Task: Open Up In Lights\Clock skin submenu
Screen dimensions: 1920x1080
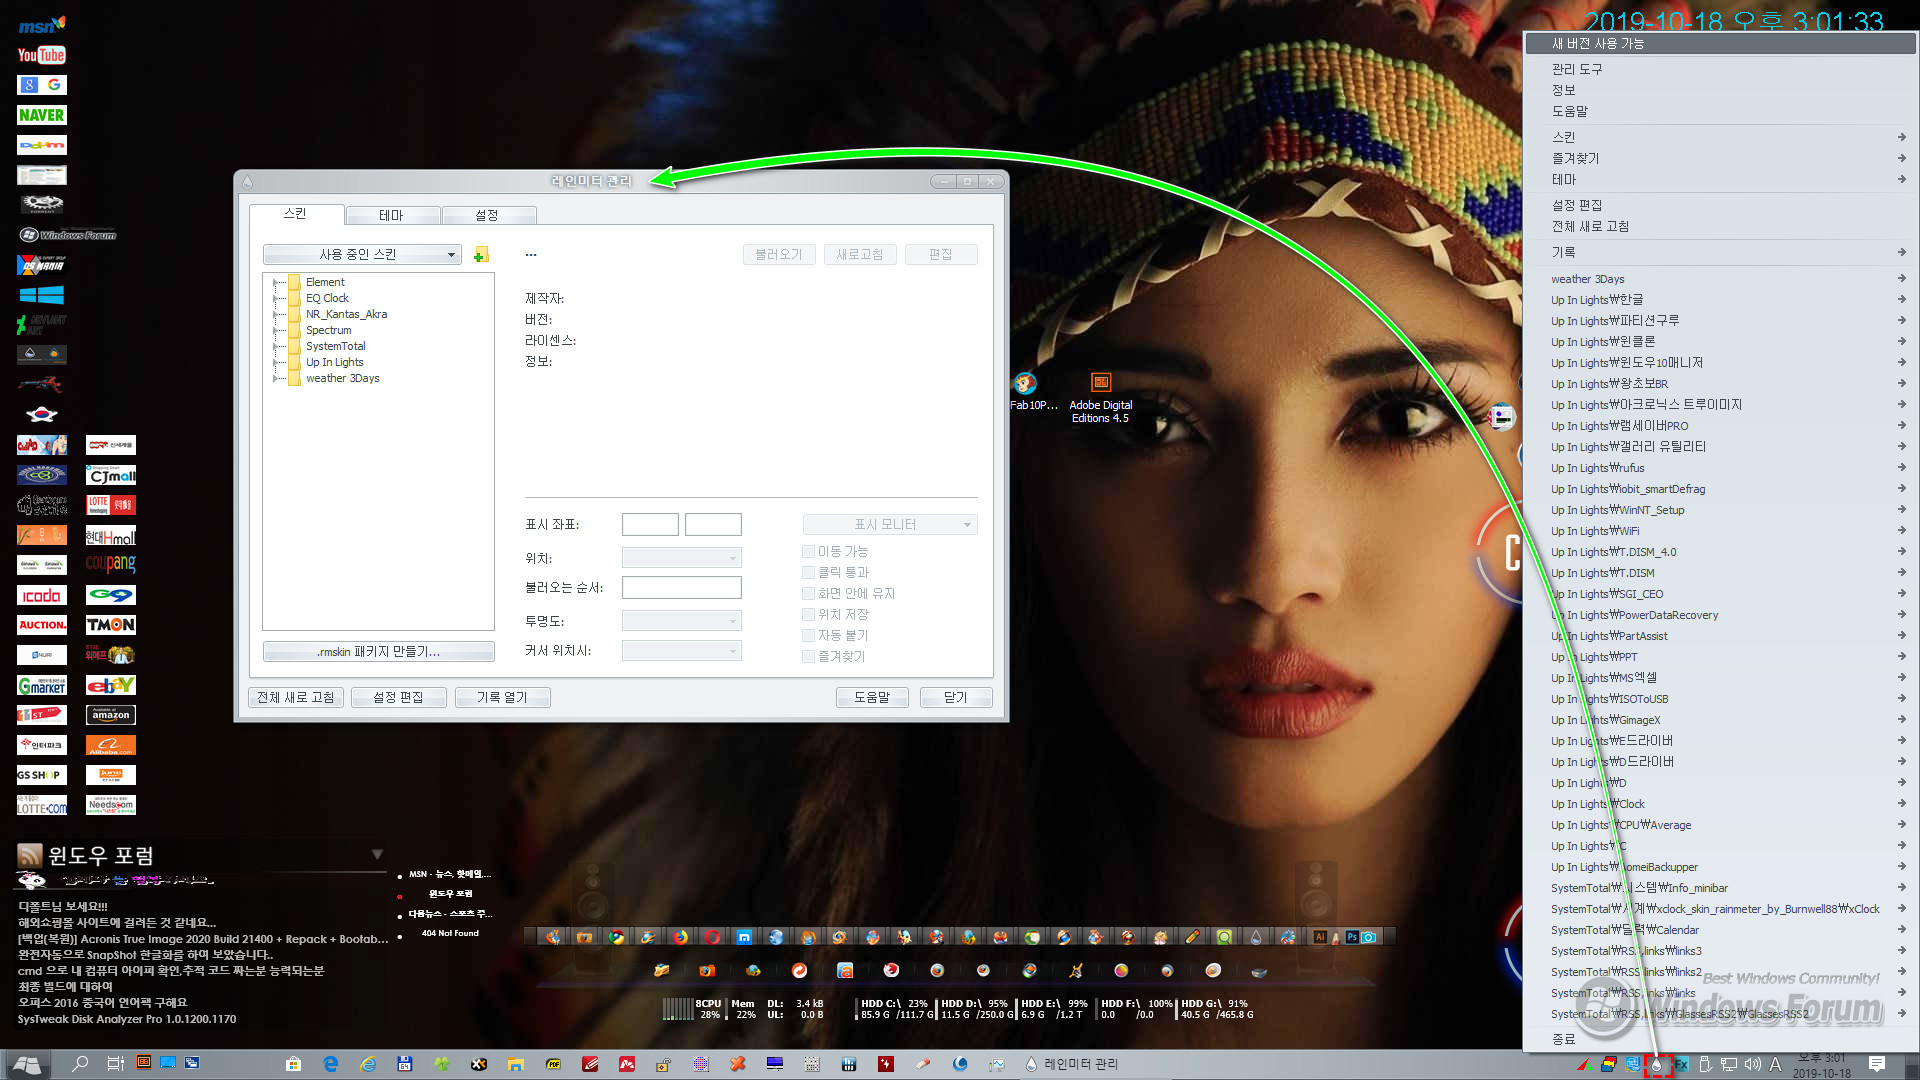Action: (x=1718, y=804)
